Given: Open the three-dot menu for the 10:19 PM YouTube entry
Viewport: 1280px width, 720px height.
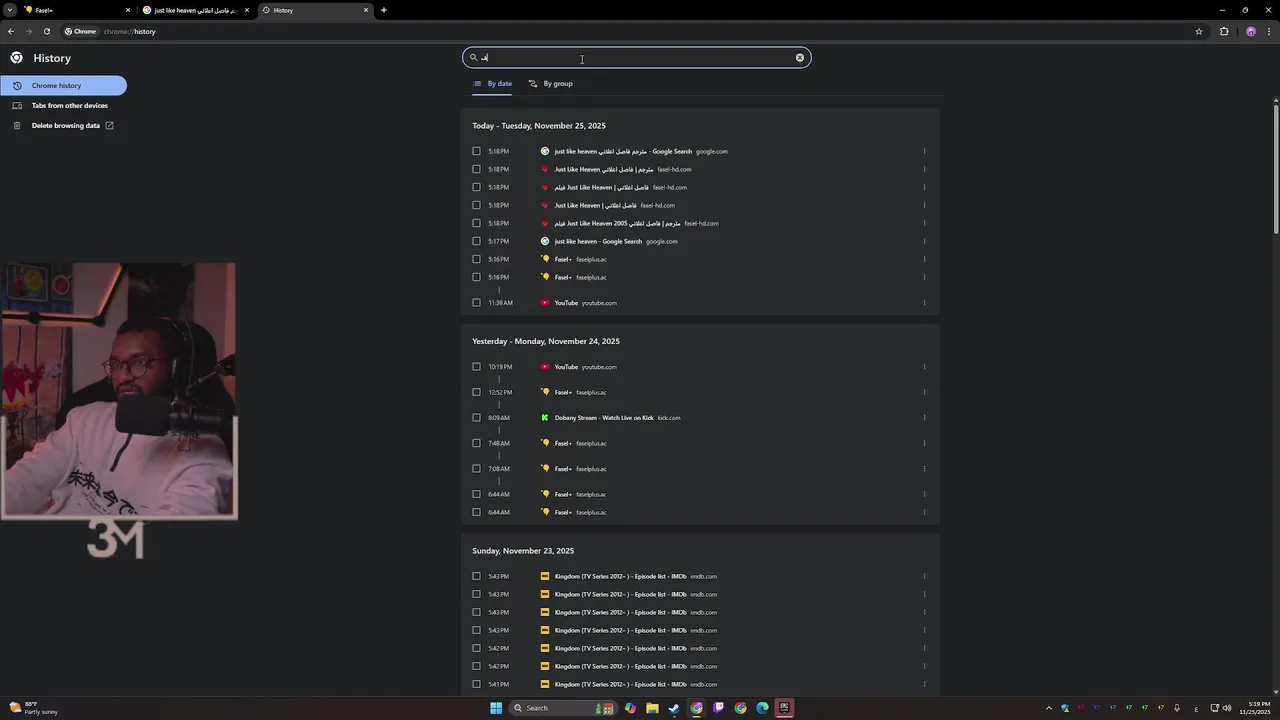Looking at the screenshot, I should (924, 367).
